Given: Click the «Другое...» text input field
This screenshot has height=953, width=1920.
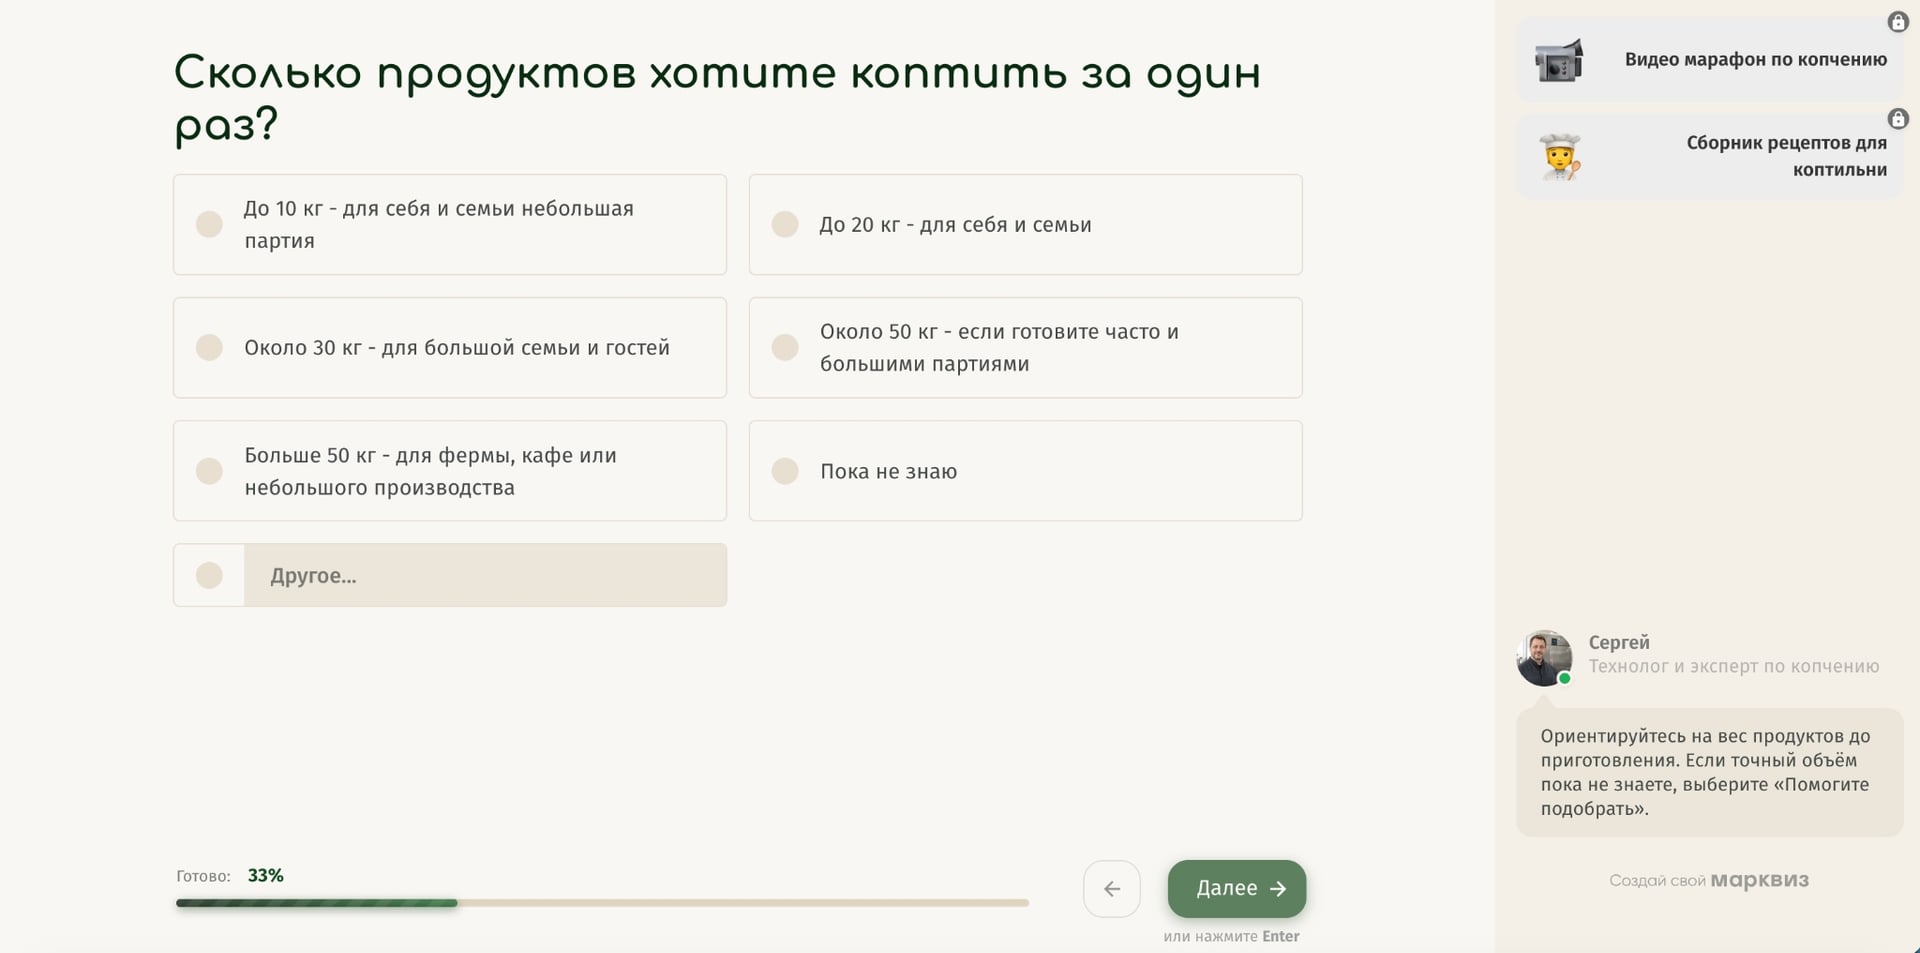Looking at the screenshot, I should [x=485, y=575].
